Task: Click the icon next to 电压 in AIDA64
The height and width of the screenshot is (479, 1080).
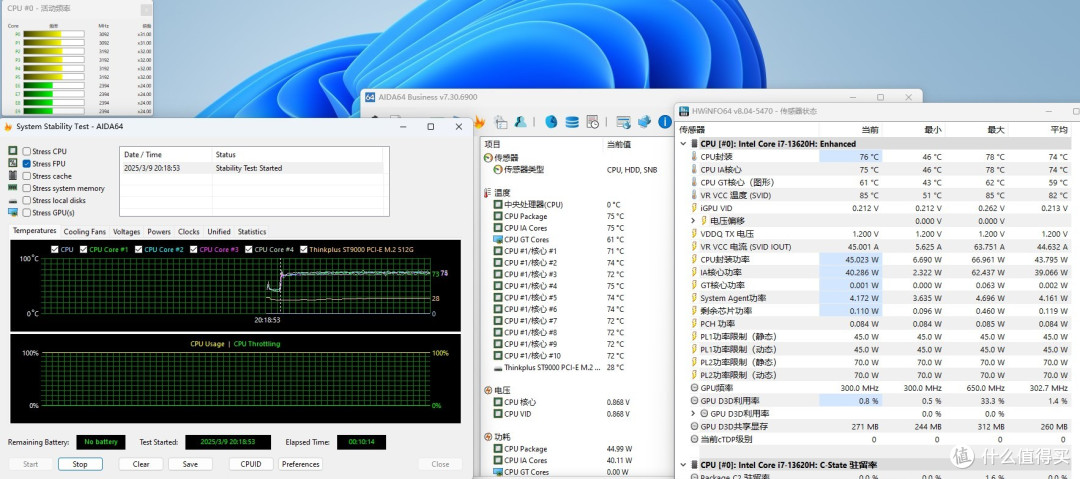Action: tap(488, 390)
